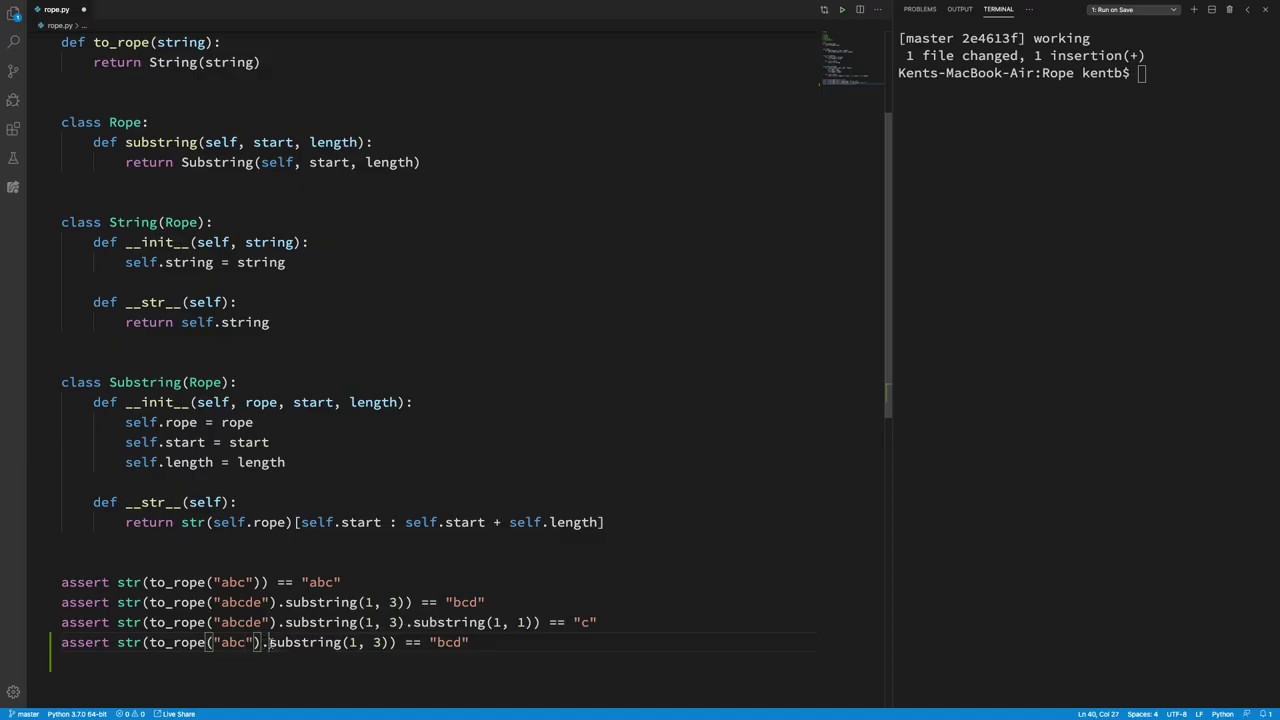Move panel using the chevron arrow icon

tap(1247, 10)
